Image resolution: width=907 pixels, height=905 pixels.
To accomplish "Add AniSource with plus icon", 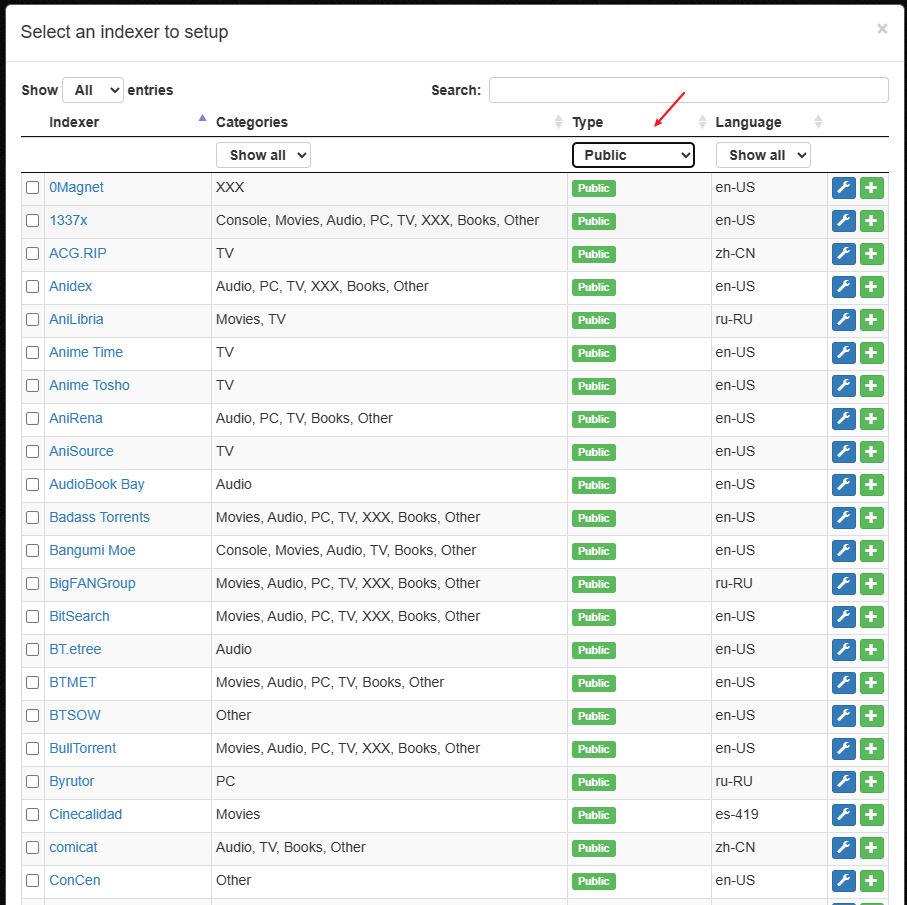I will [x=872, y=452].
